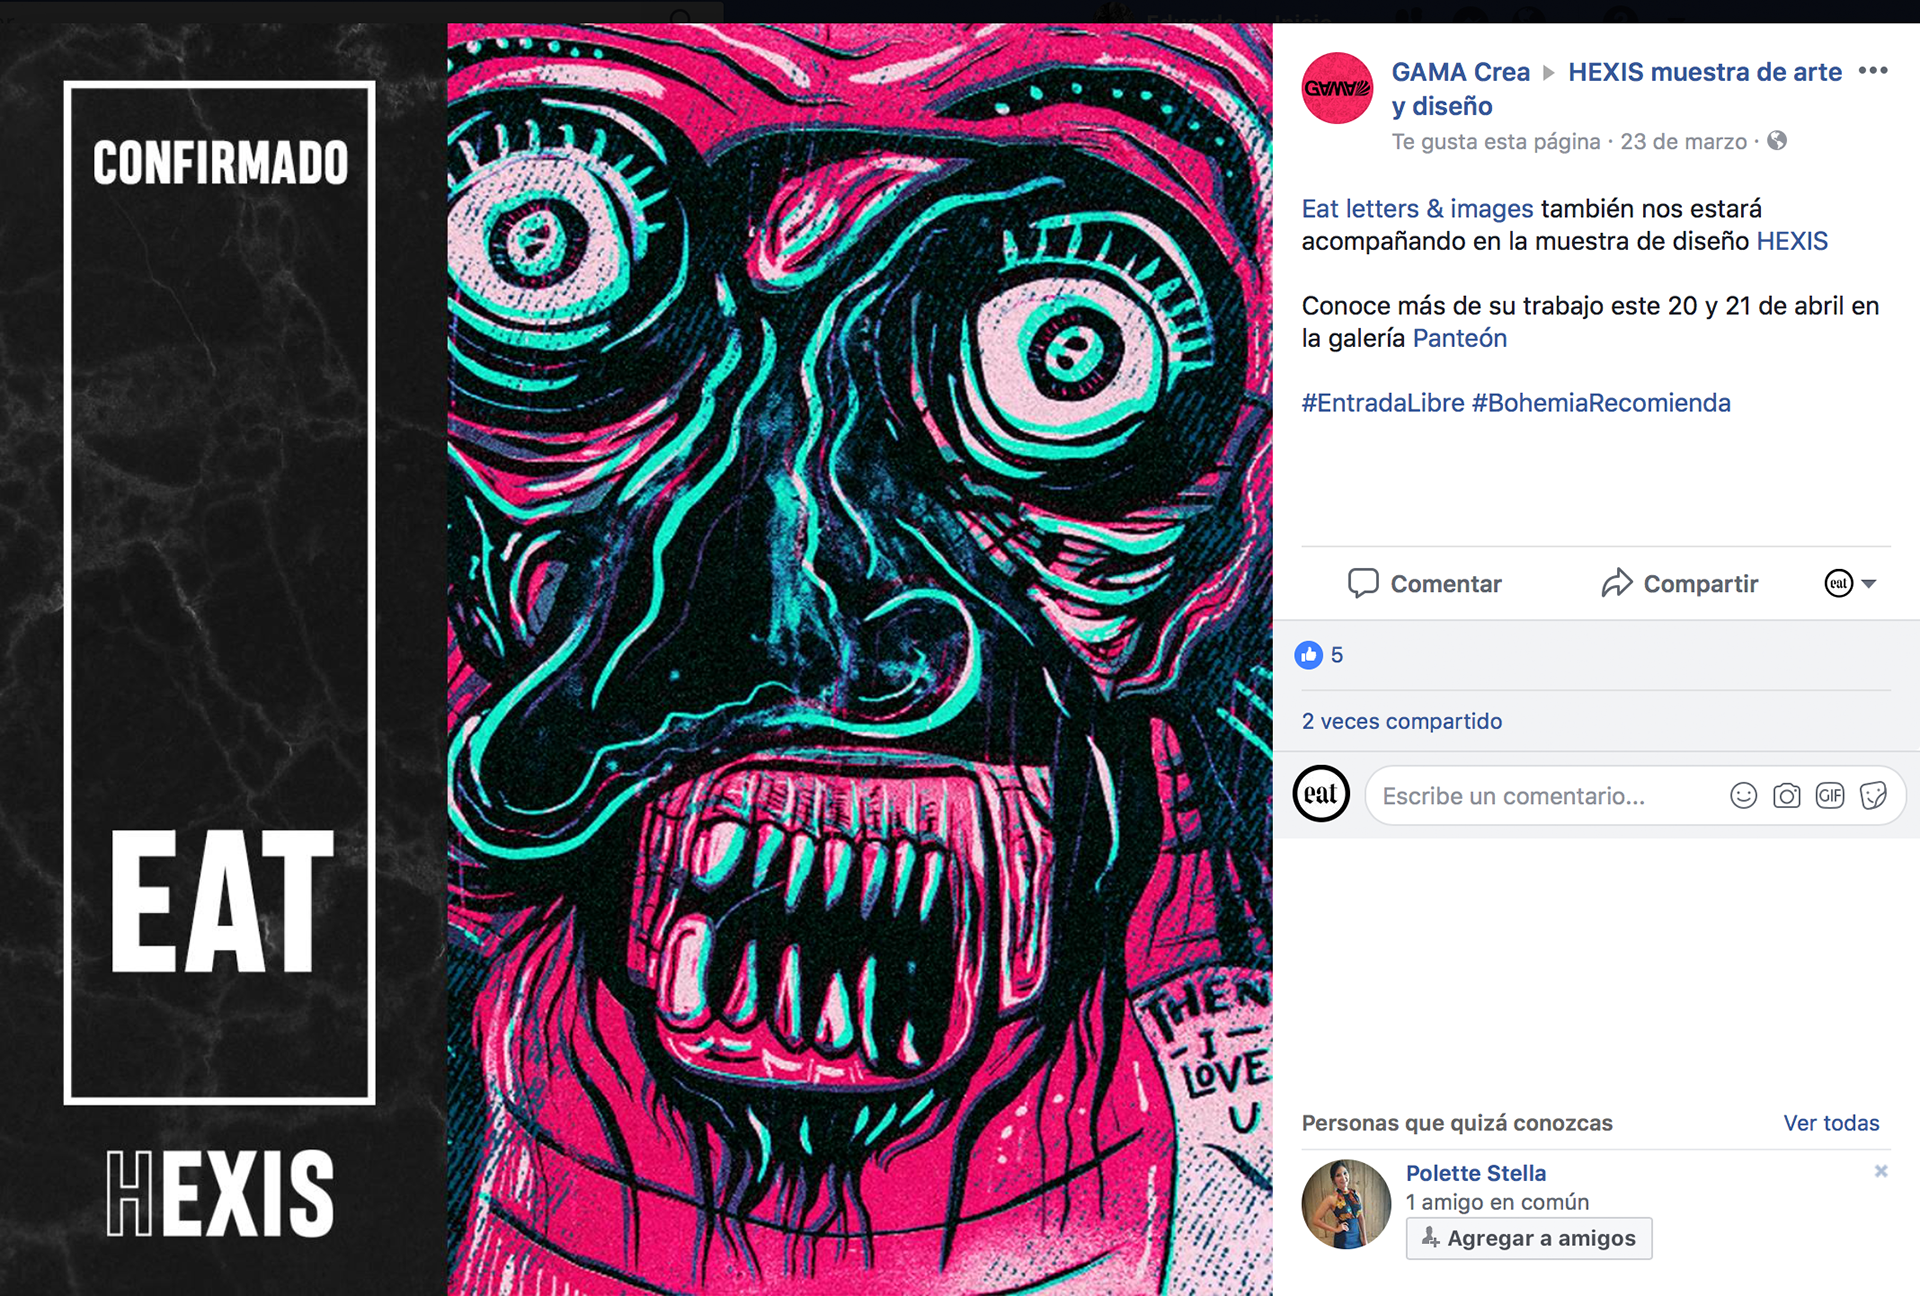Open Polette Stella's profile photo
The height and width of the screenshot is (1296, 1920).
(1346, 1204)
